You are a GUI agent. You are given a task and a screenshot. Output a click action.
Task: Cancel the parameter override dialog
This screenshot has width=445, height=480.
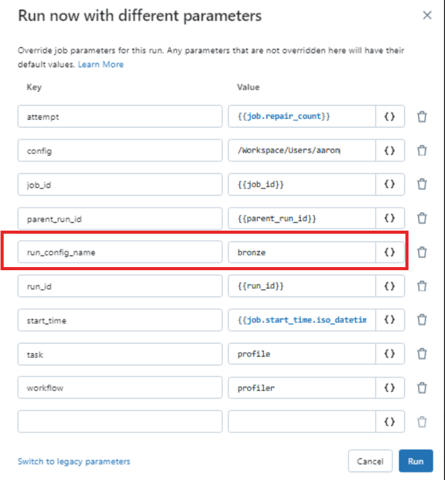[370, 461]
